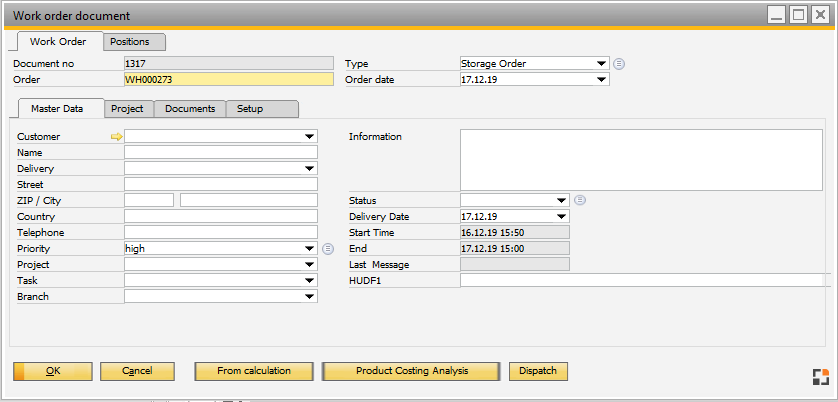Click the Order number field WH000273
Image resolution: width=838 pixels, height=402 pixels.
click(x=228, y=79)
